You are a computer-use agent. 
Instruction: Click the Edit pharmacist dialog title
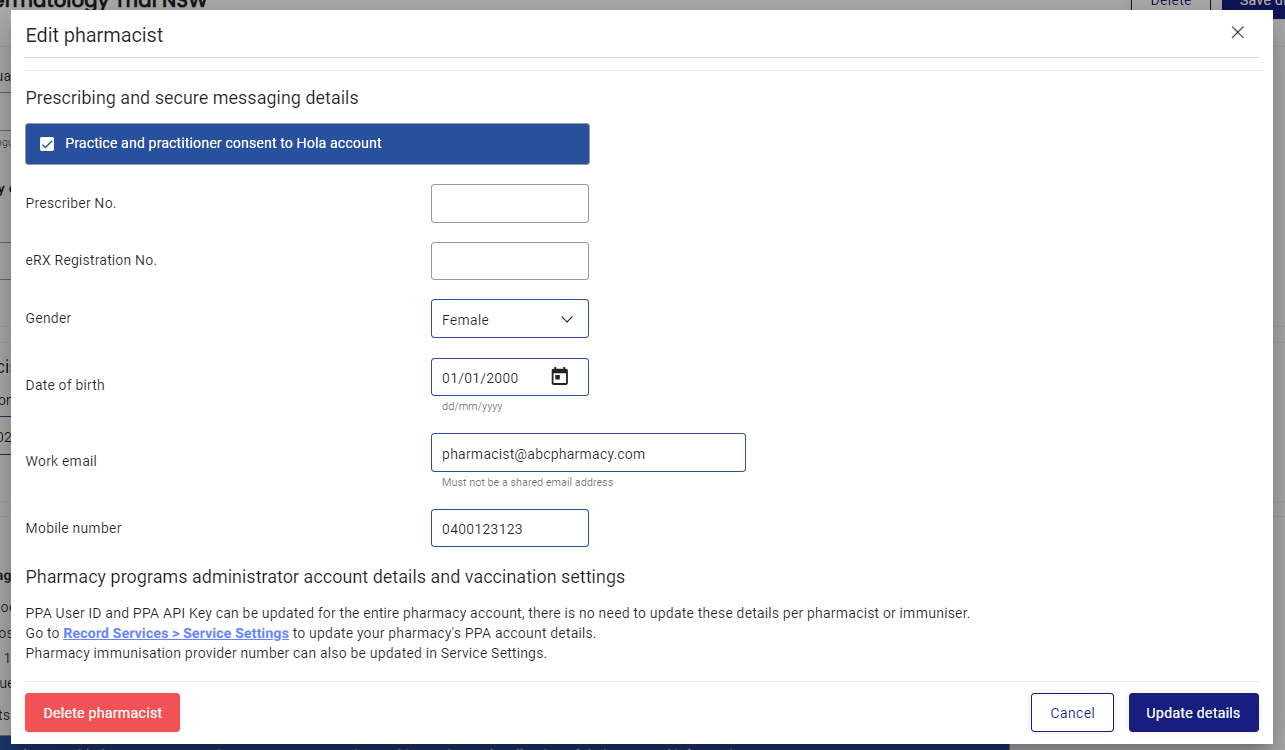point(94,36)
